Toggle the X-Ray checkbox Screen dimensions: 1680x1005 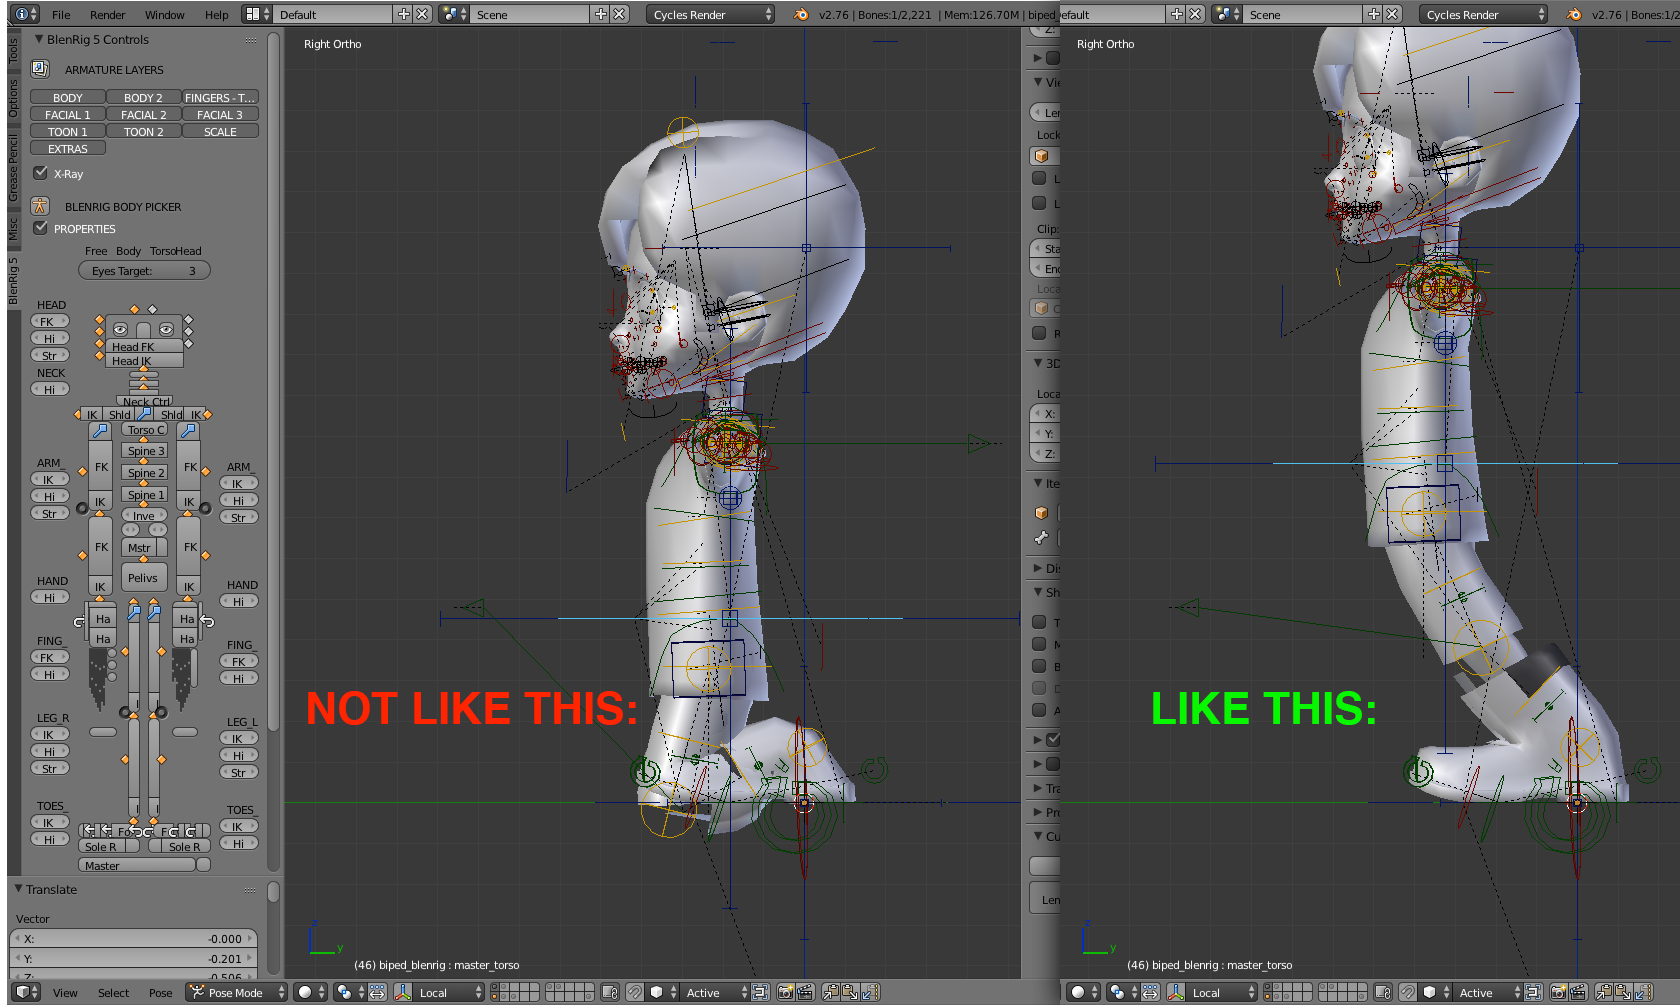pyautogui.click(x=41, y=173)
